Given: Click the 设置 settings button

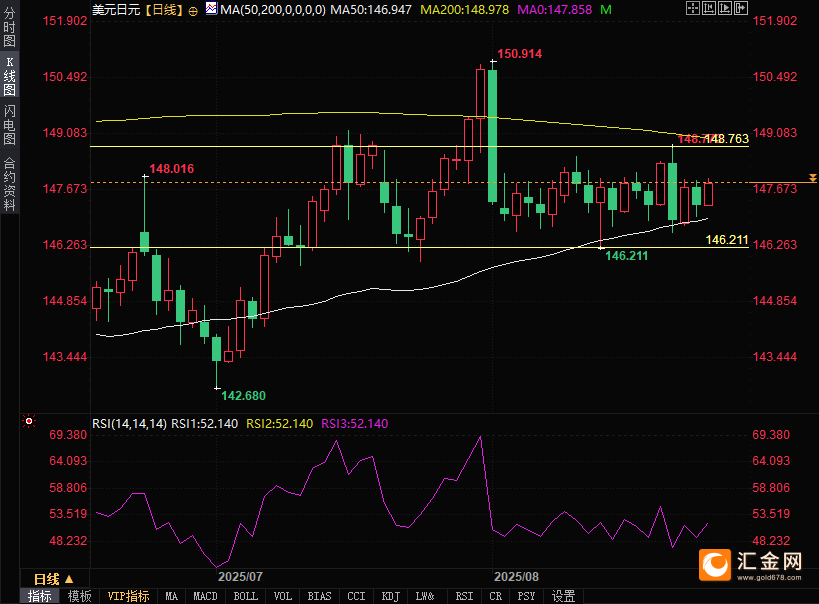Looking at the screenshot, I should (x=563, y=596).
